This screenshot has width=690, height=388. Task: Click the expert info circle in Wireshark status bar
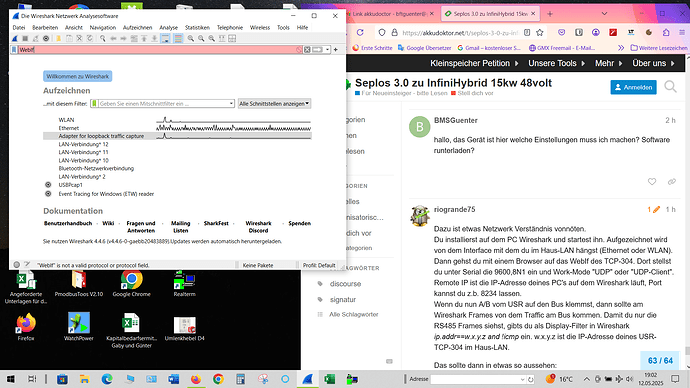tap(16, 265)
